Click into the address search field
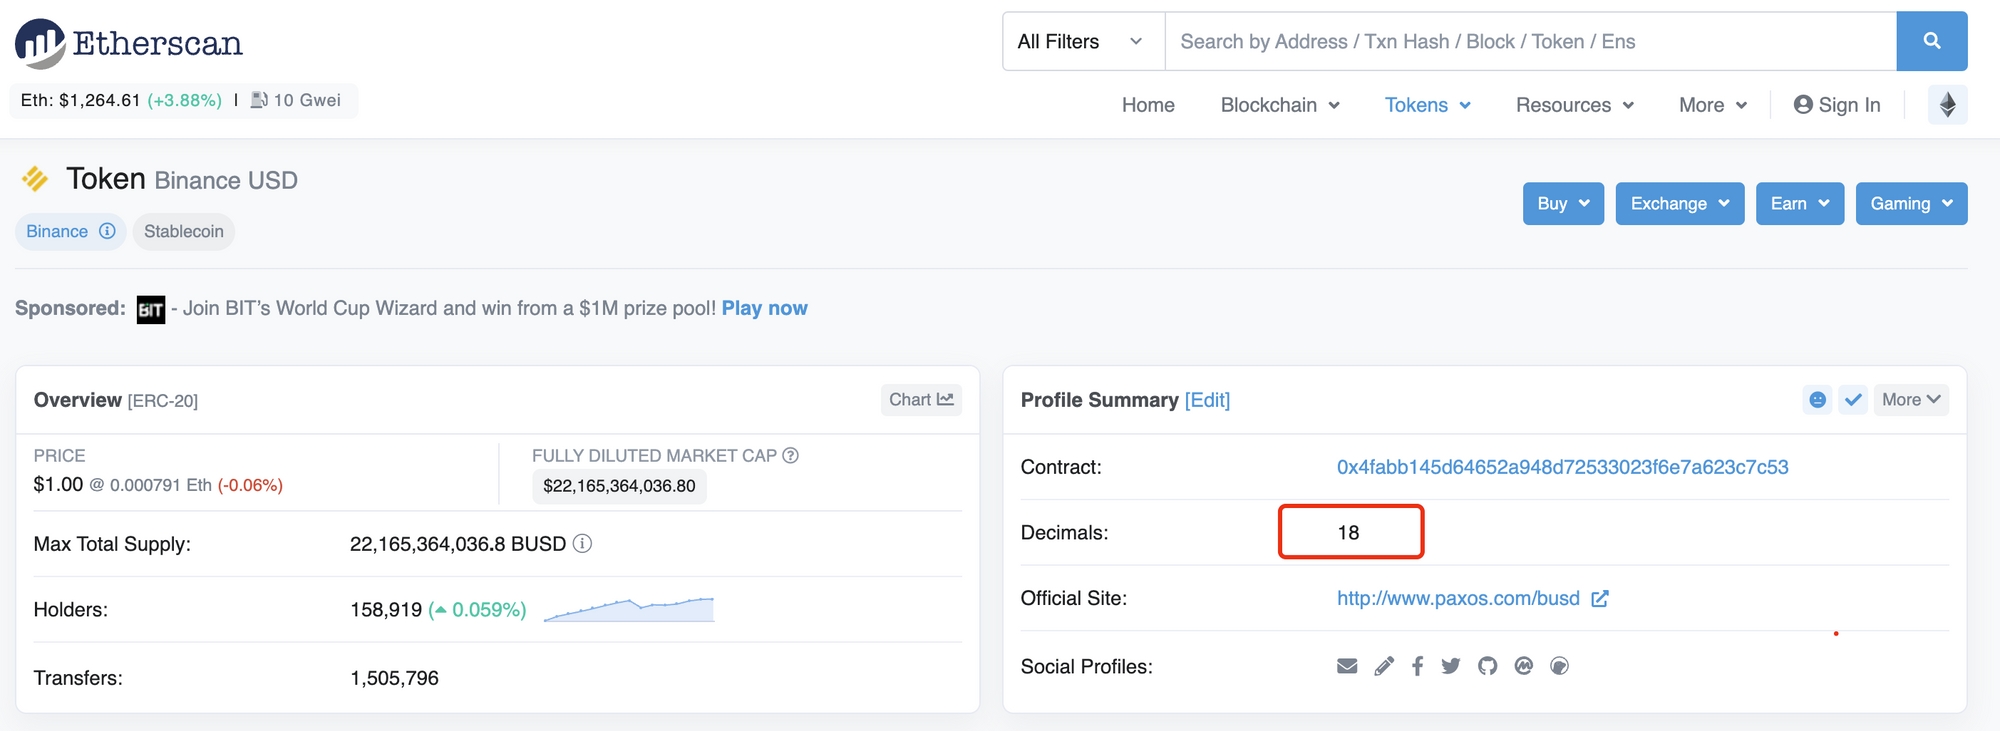The image size is (2000, 731). click(x=1530, y=41)
